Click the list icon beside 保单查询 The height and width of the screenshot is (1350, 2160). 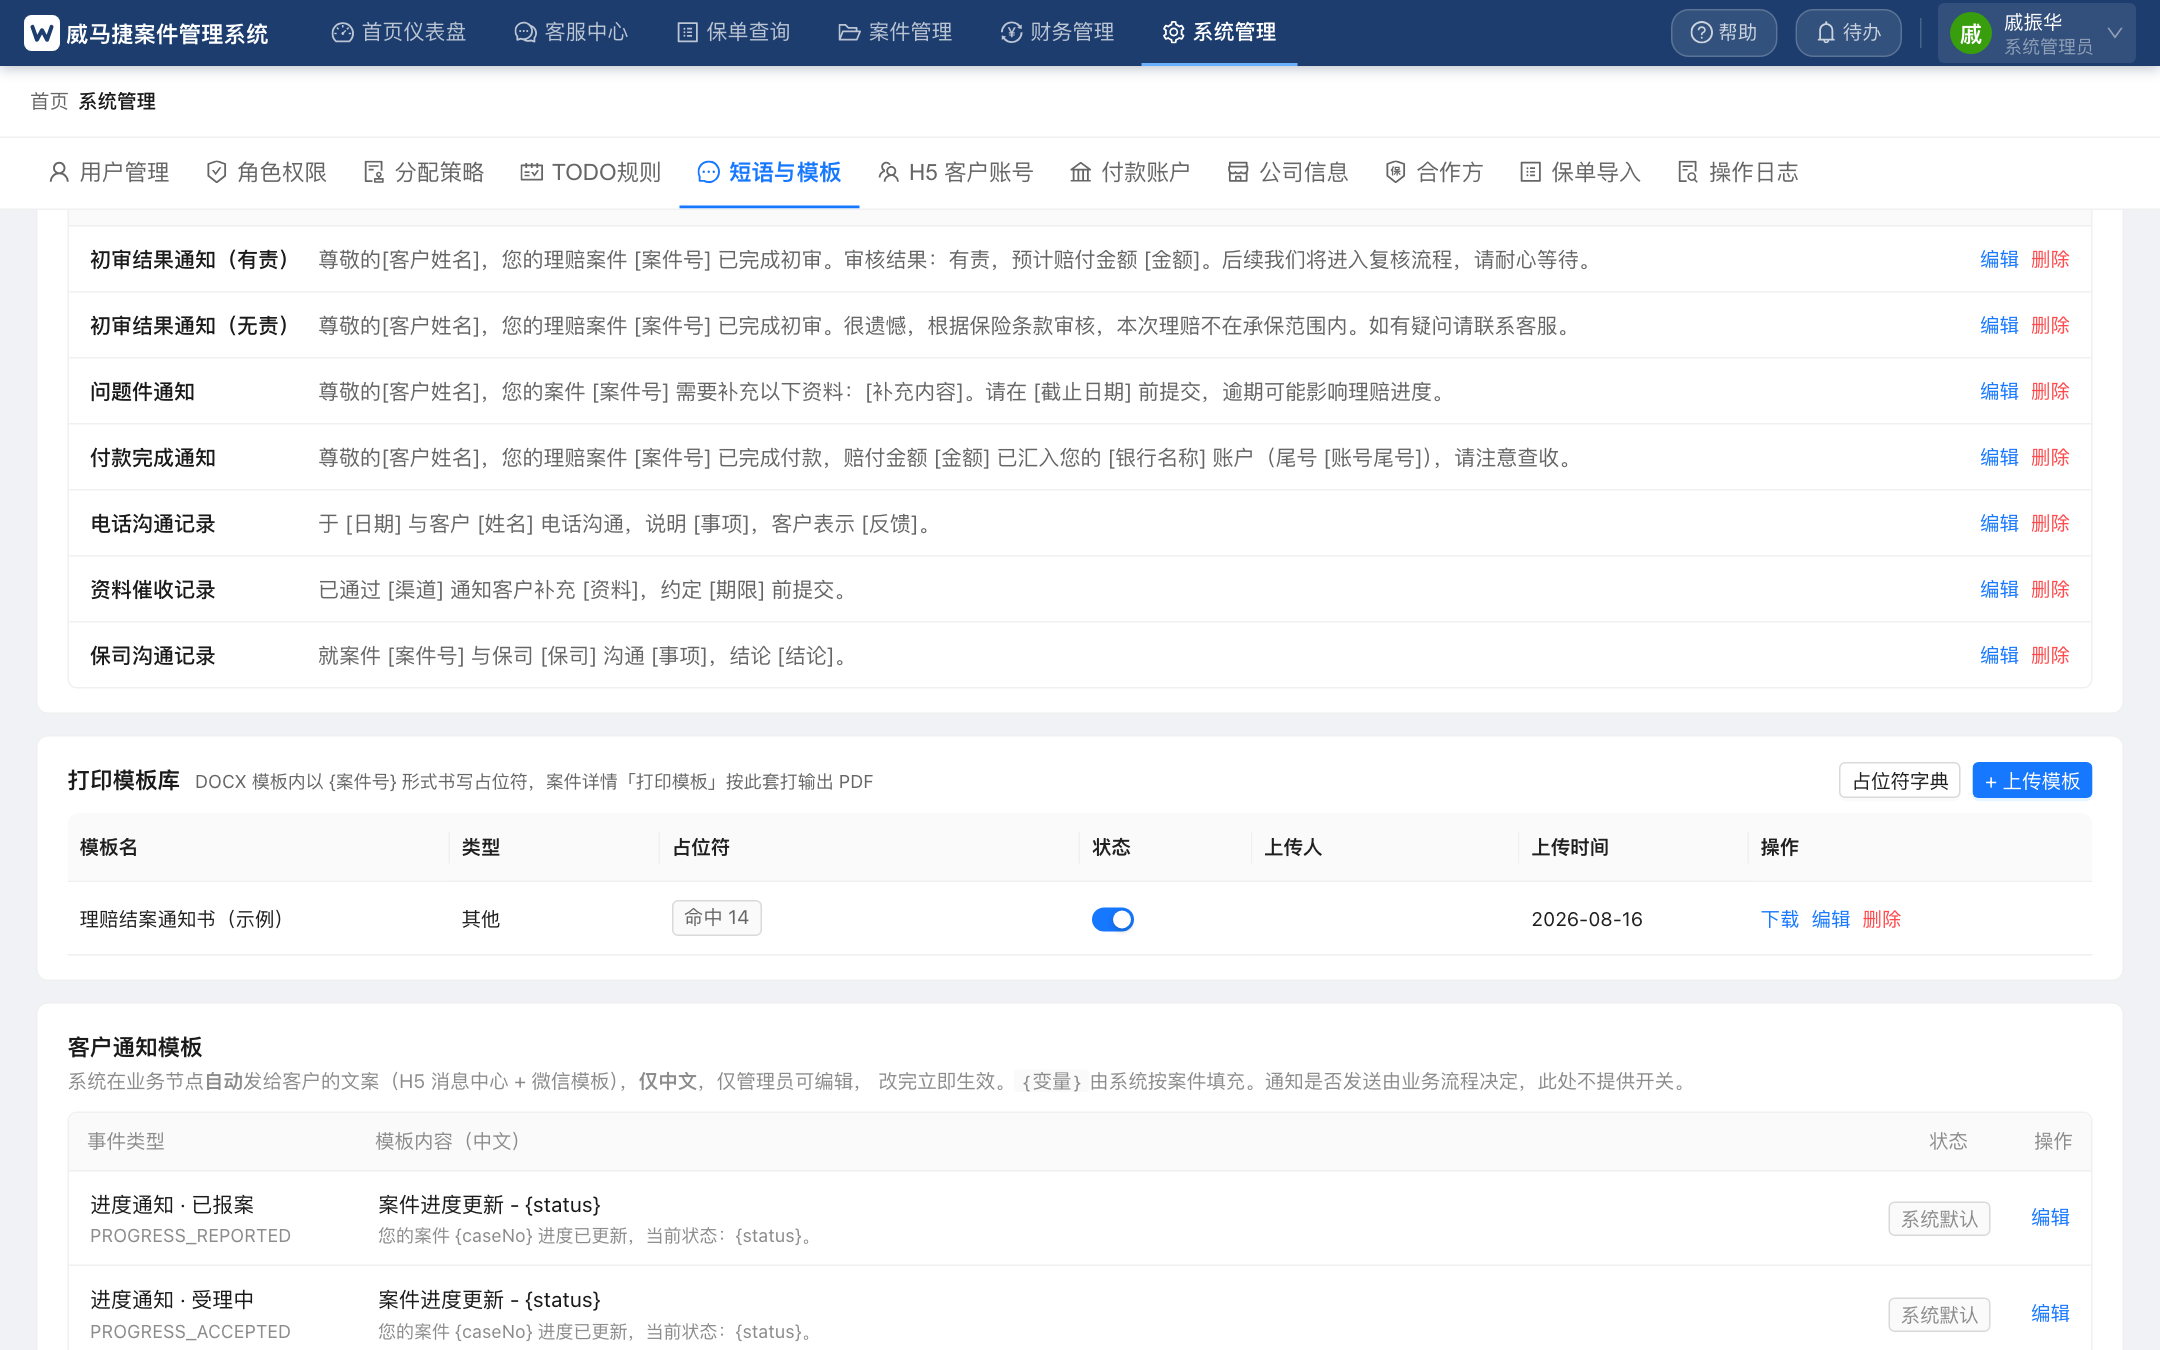(x=687, y=33)
